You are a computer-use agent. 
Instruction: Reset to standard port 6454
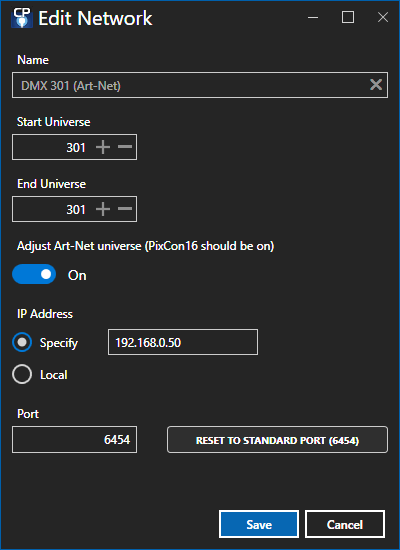tap(277, 440)
